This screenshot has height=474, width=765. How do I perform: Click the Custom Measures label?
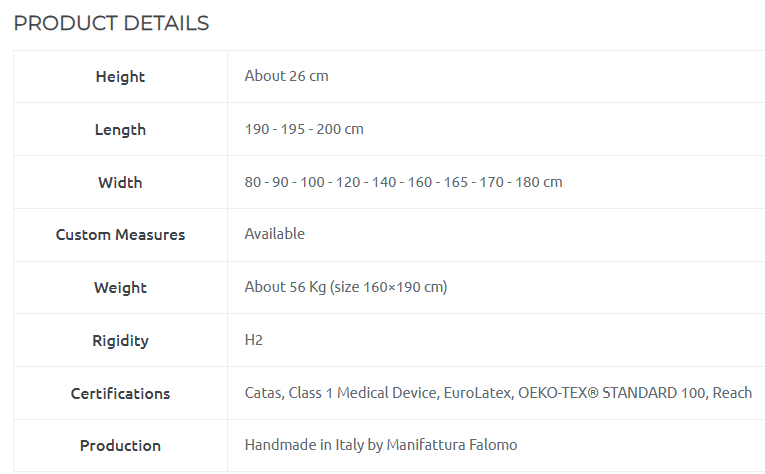[x=120, y=235]
